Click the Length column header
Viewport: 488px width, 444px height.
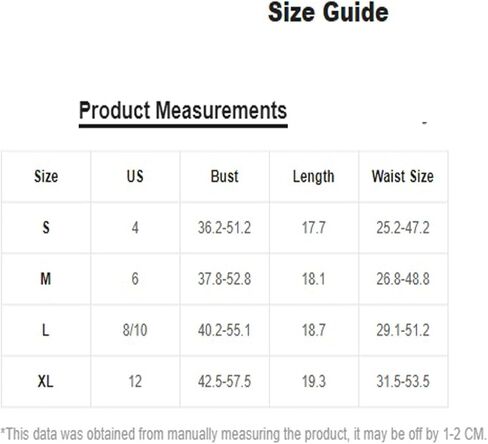click(x=313, y=177)
